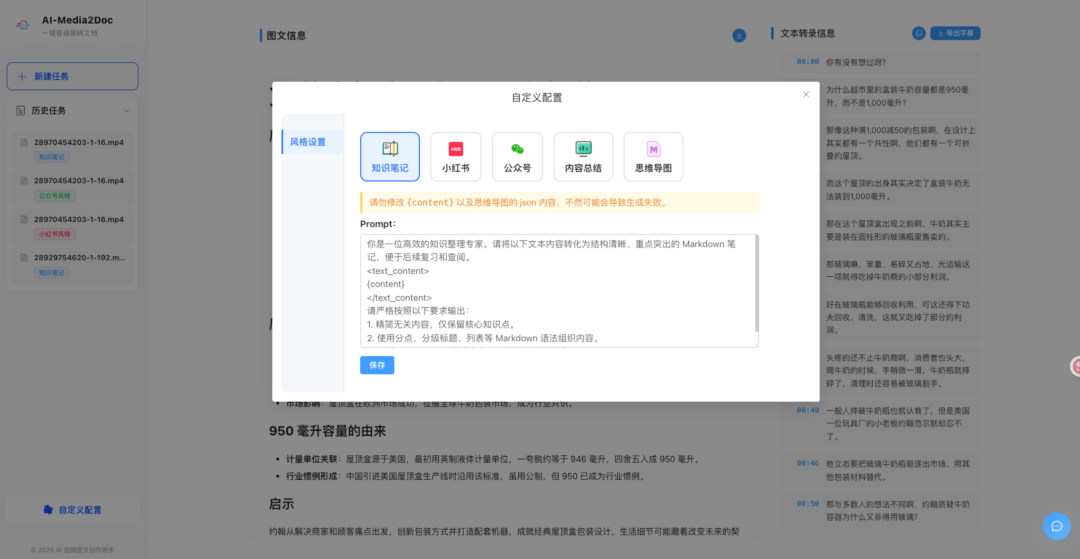
Task: Click the 小红书风格 tag
Action: click(x=55, y=234)
